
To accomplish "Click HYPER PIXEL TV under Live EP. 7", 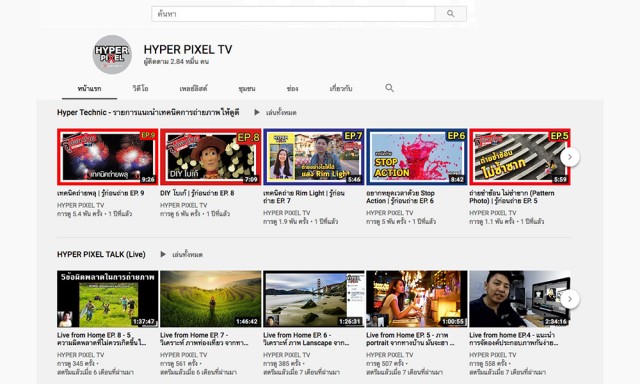I will (184, 355).
